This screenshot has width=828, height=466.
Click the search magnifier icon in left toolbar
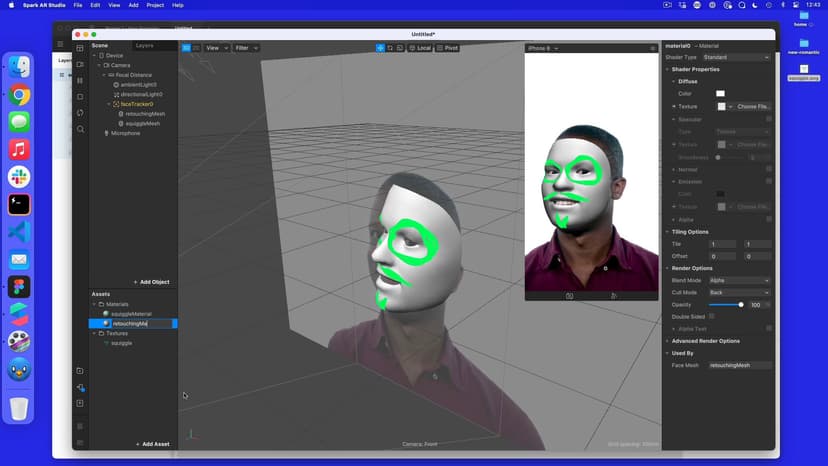(80, 129)
